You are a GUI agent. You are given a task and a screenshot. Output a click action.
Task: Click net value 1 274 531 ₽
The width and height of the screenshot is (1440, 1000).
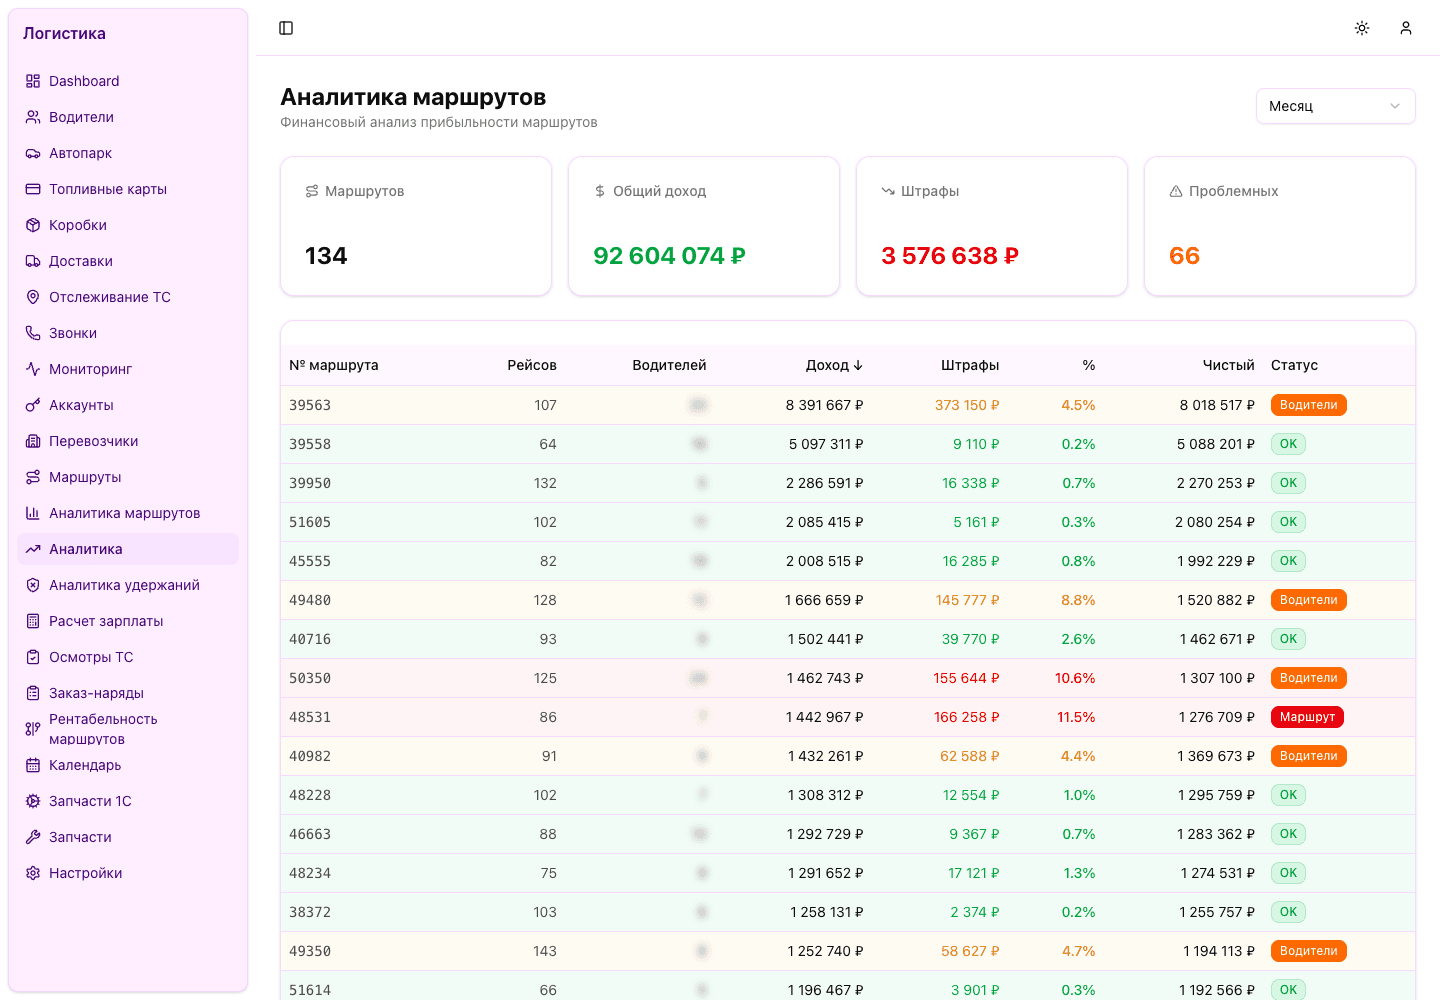pos(1218,873)
